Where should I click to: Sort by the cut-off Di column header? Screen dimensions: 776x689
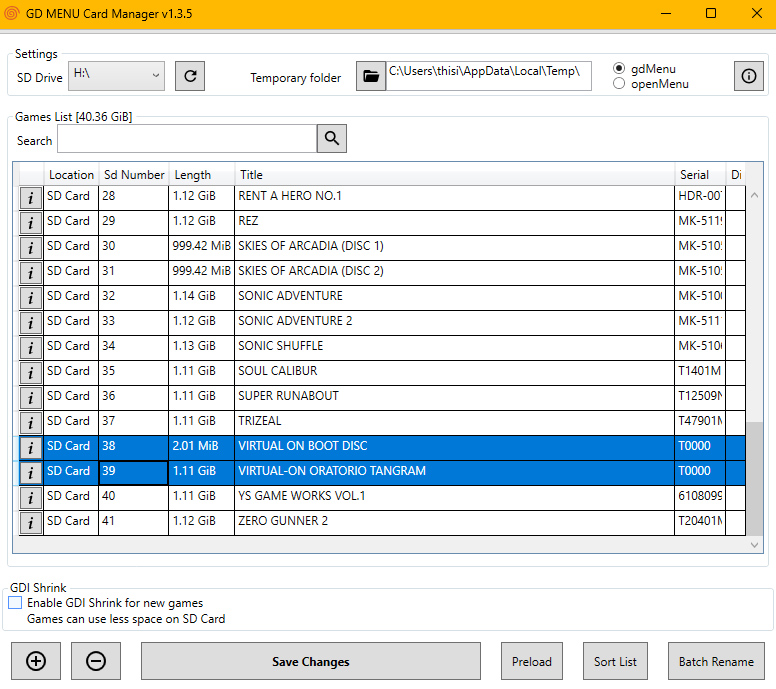click(x=736, y=175)
